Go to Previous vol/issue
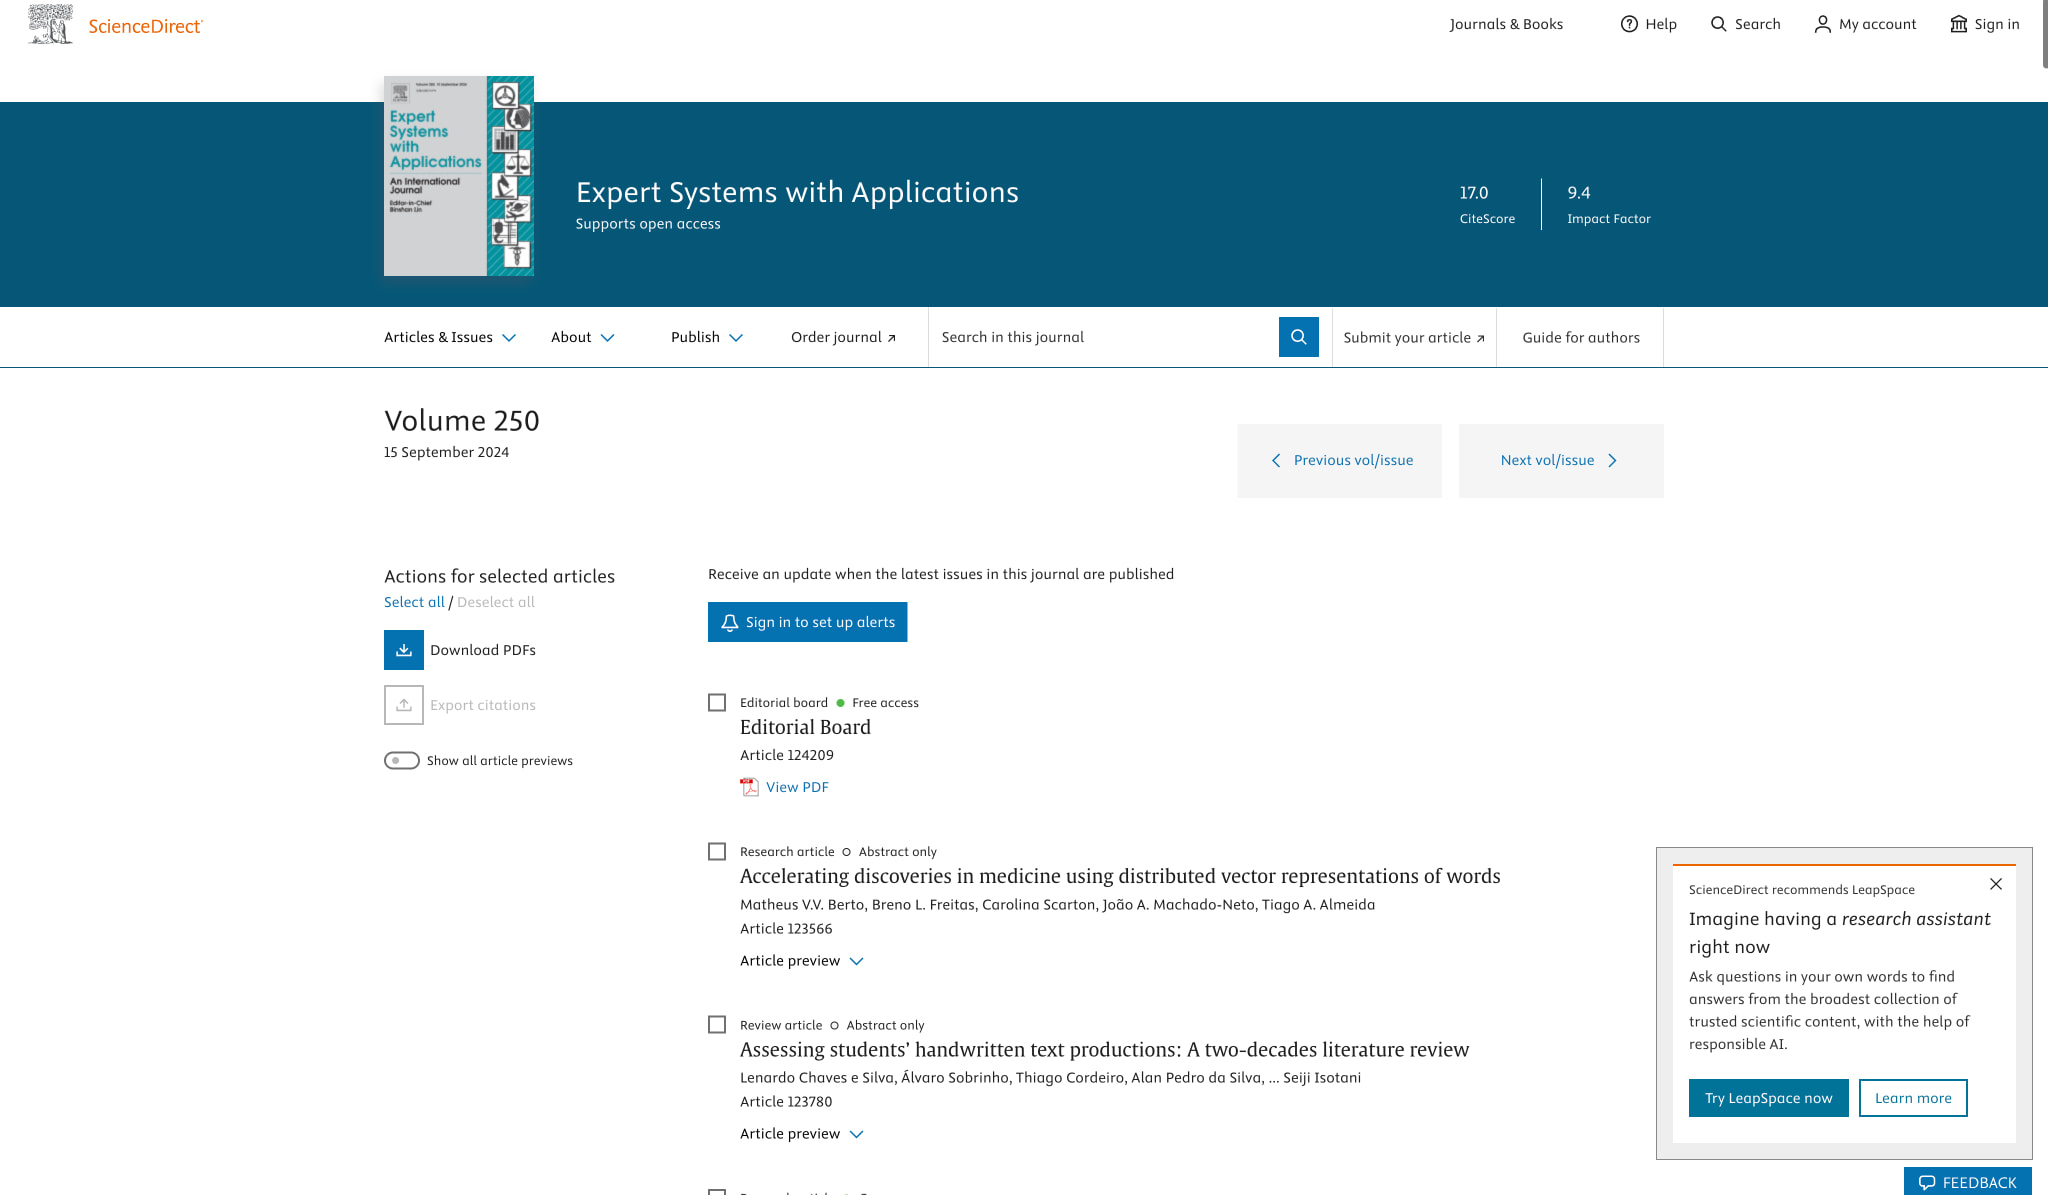2048x1195 pixels. [x=1339, y=461]
